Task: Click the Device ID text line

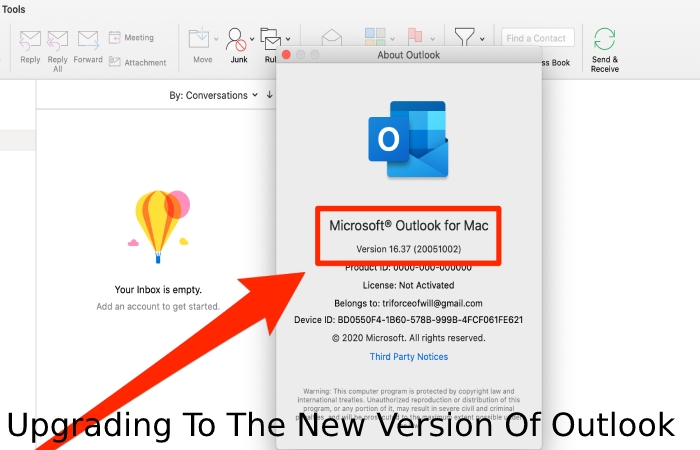Action: (408, 320)
